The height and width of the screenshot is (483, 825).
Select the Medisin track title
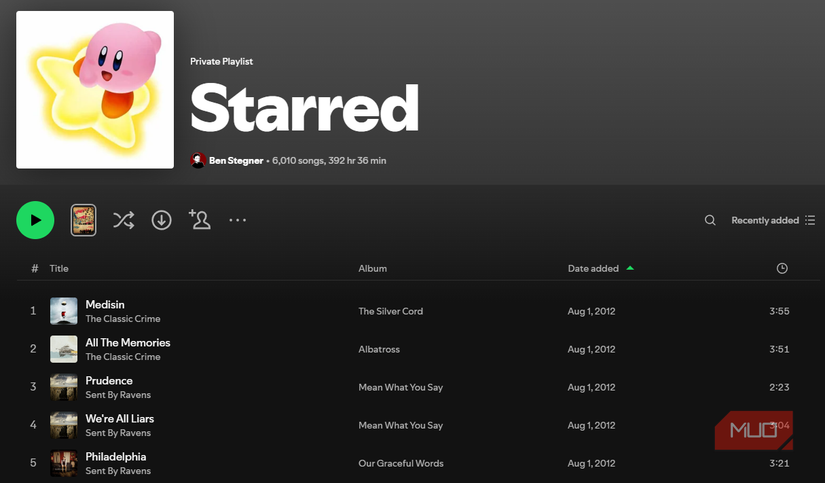click(x=105, y=305)
